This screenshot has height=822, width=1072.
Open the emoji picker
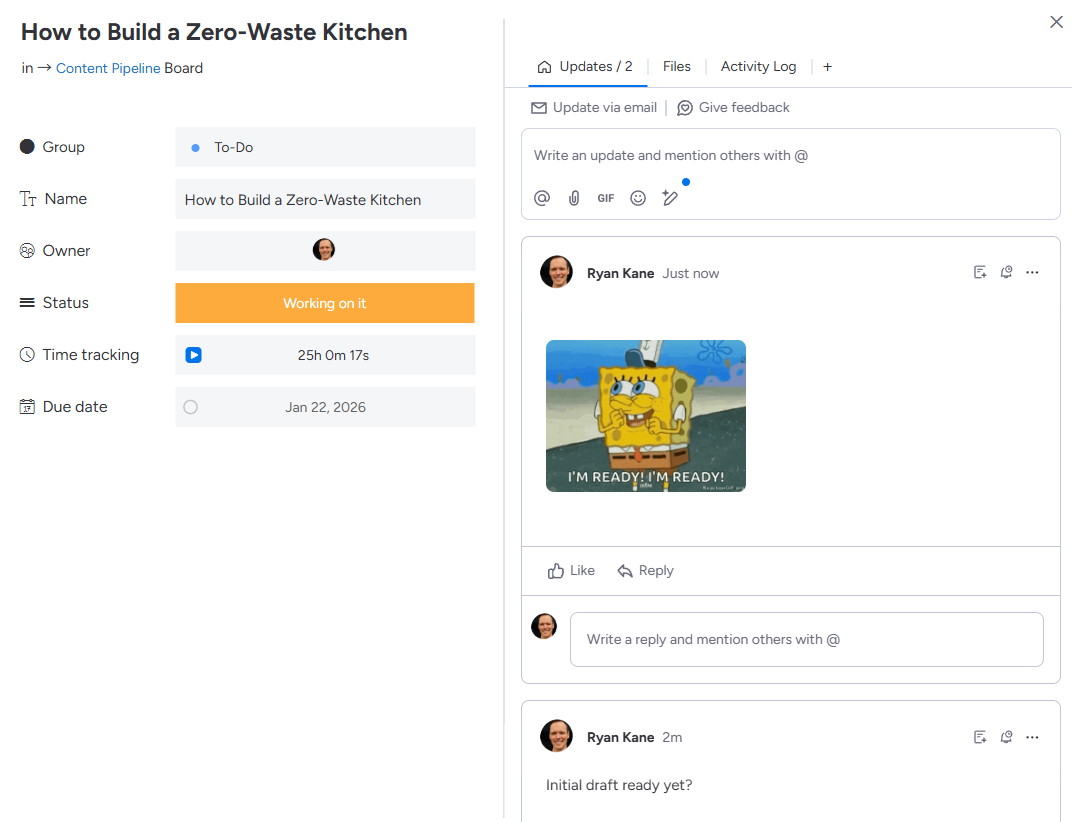tap(638, 198)
